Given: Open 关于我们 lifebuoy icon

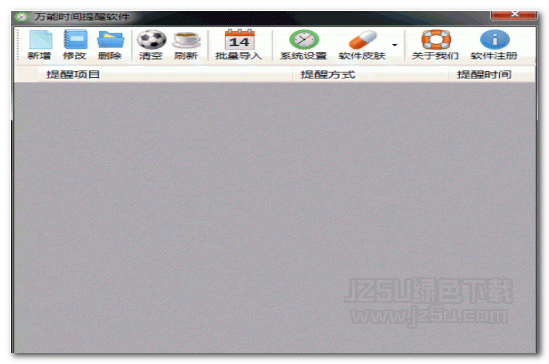Looking at the screenshot, I should click(436, 39).
